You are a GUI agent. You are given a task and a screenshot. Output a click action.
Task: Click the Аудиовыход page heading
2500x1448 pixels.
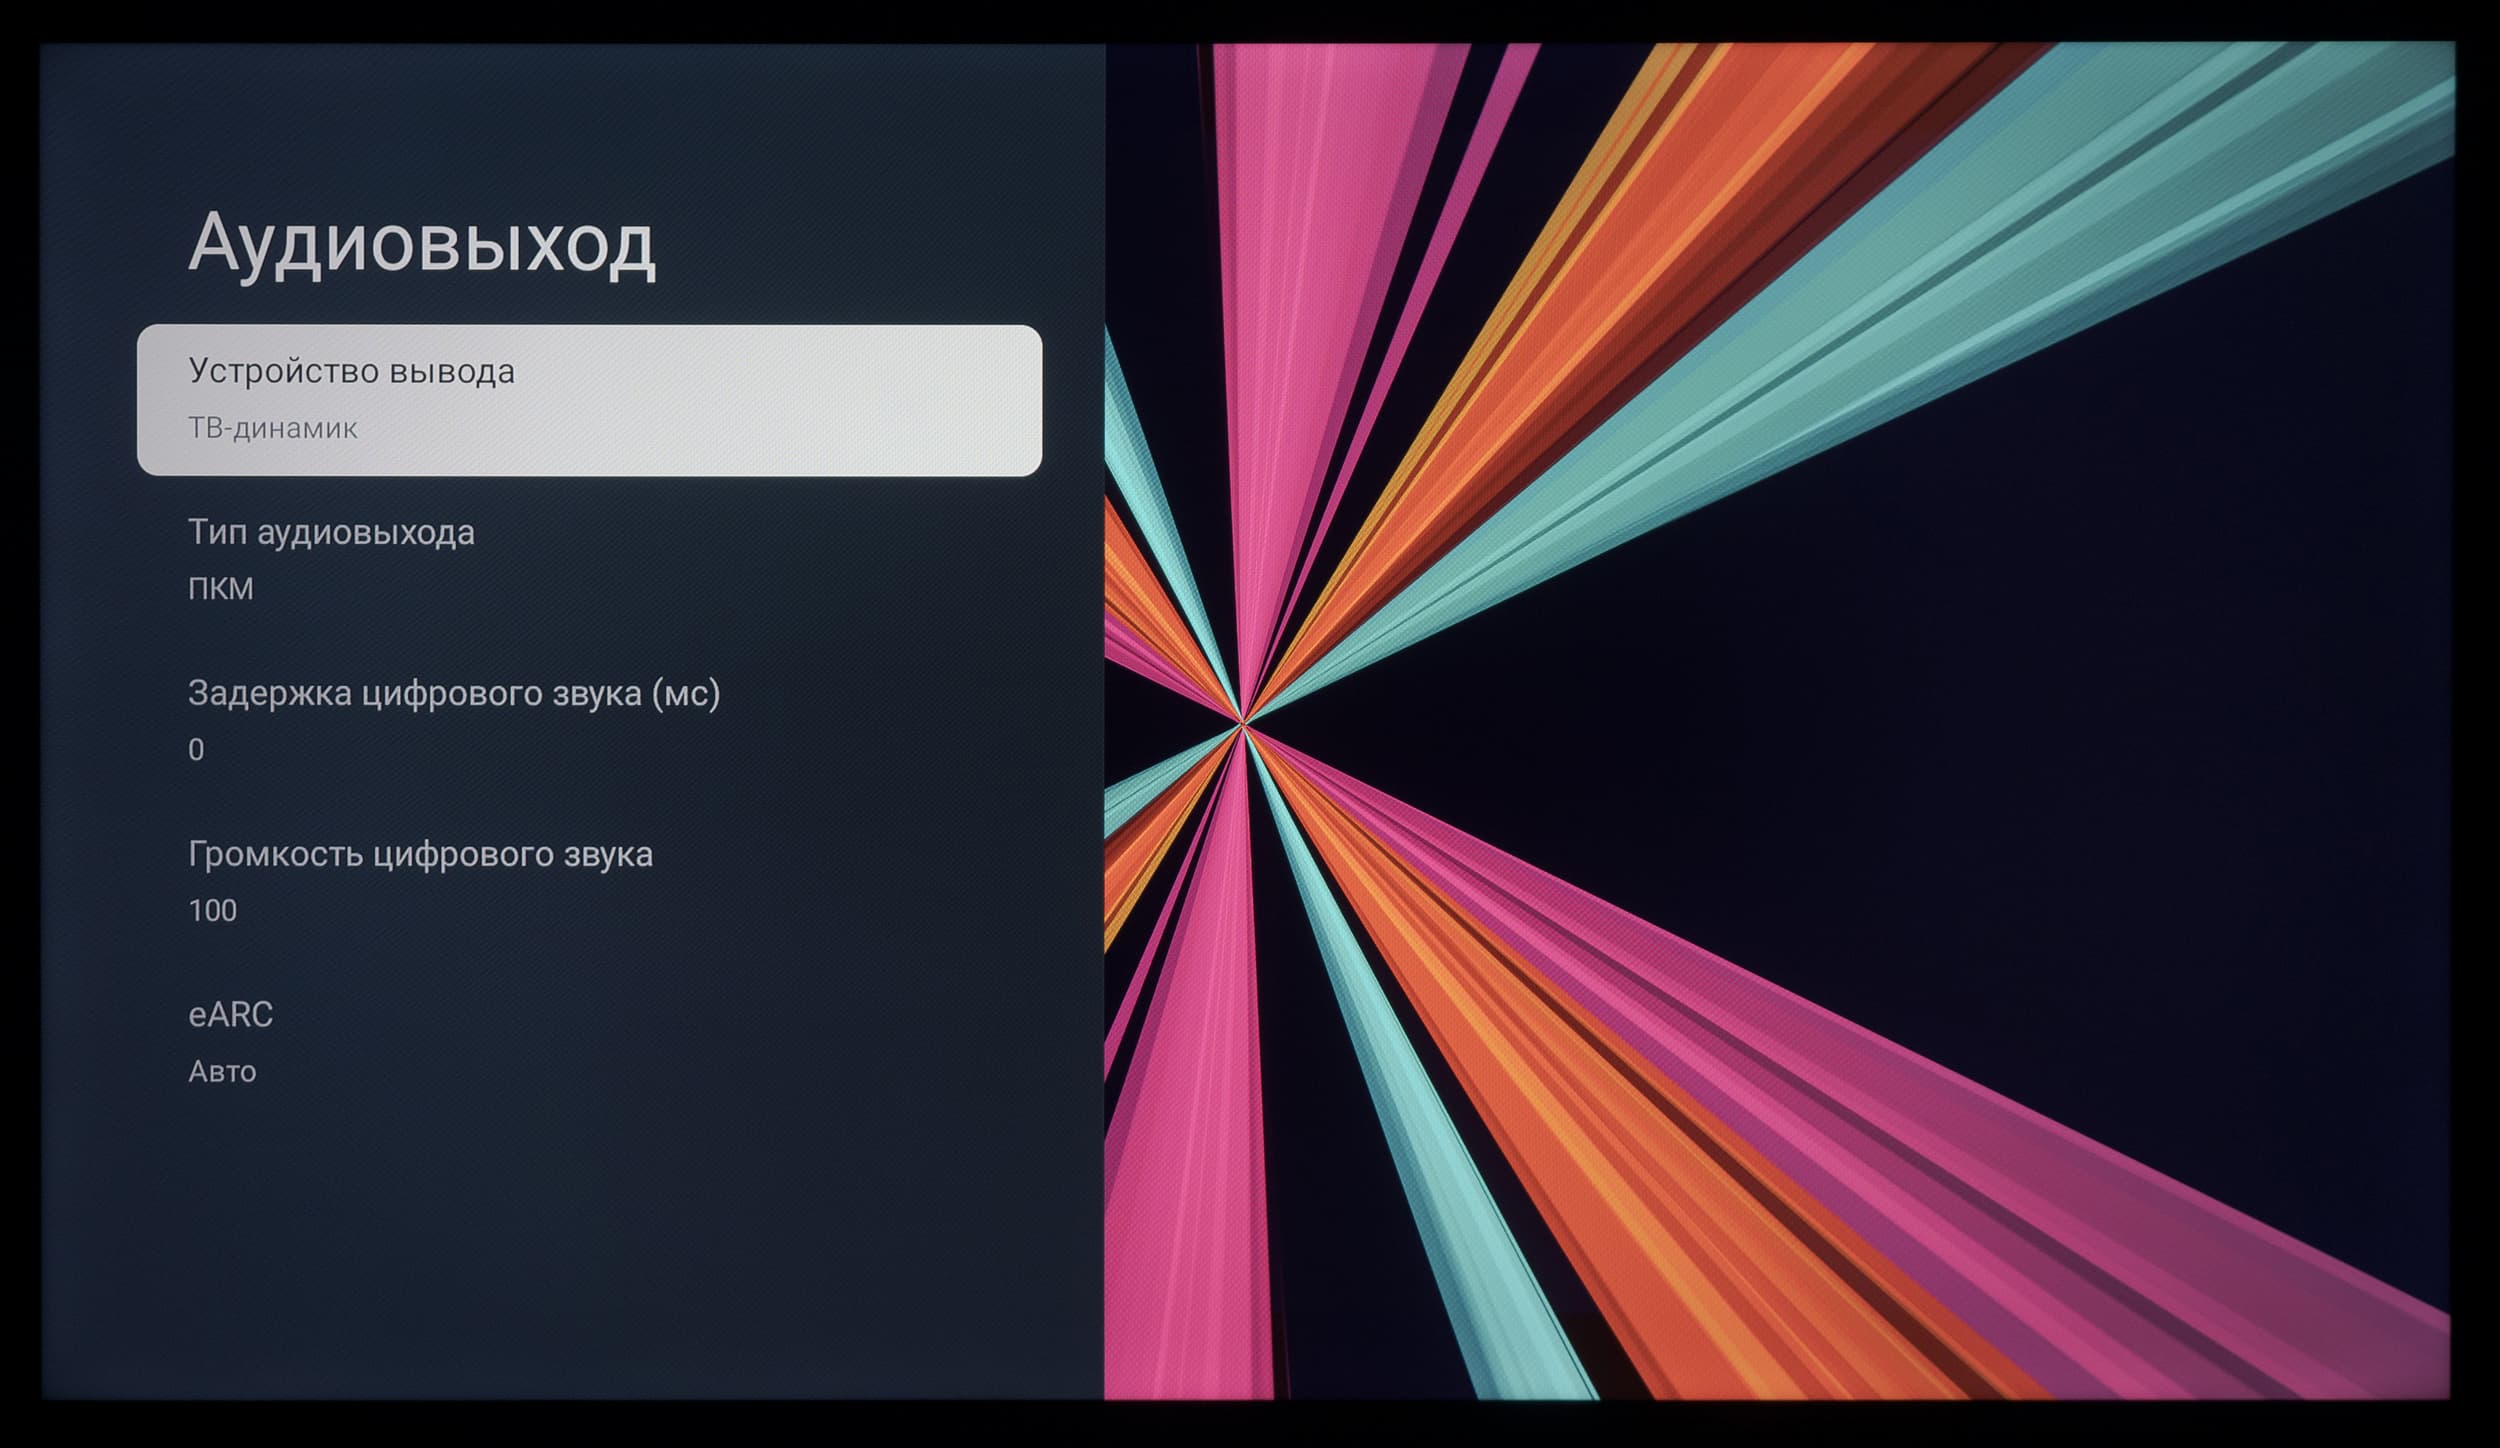coord(421,243)
